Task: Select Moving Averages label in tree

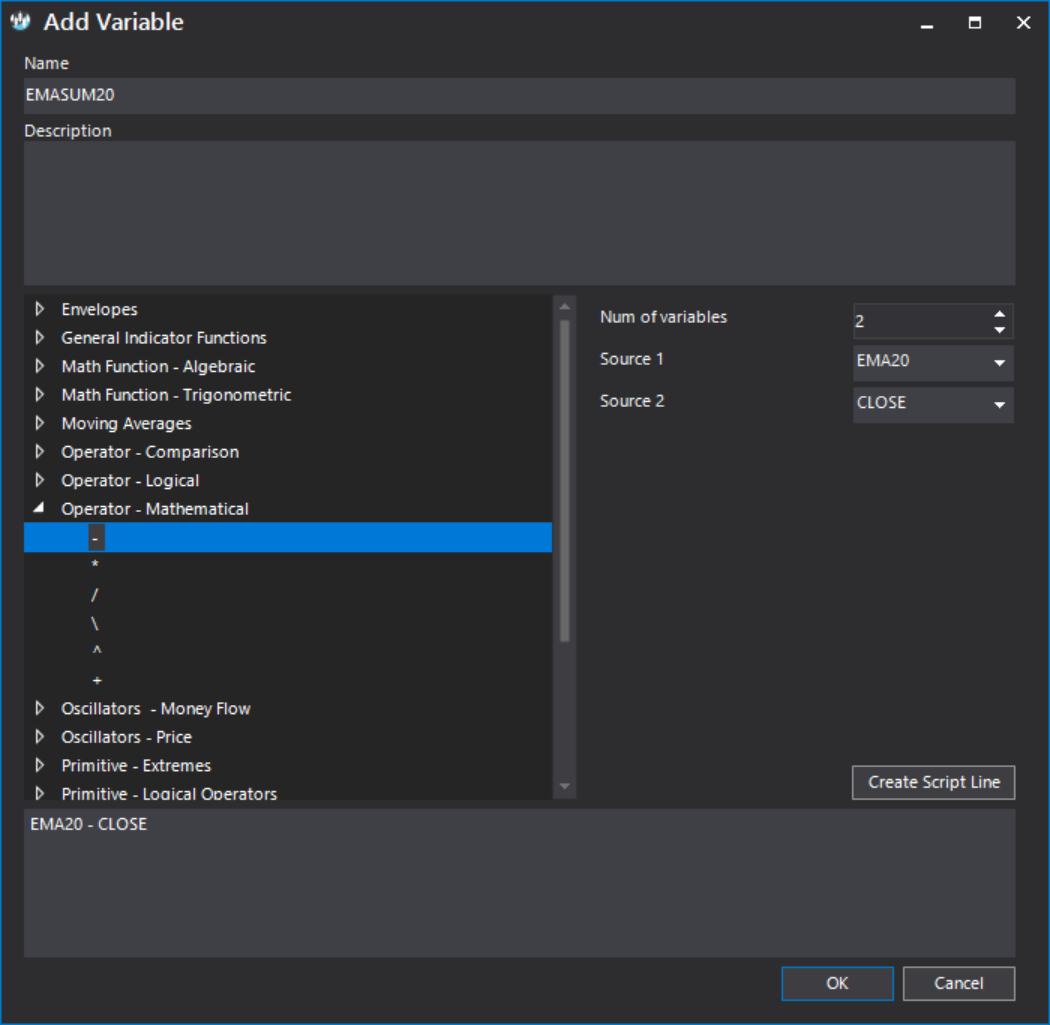Action: (x=126, y=424)
